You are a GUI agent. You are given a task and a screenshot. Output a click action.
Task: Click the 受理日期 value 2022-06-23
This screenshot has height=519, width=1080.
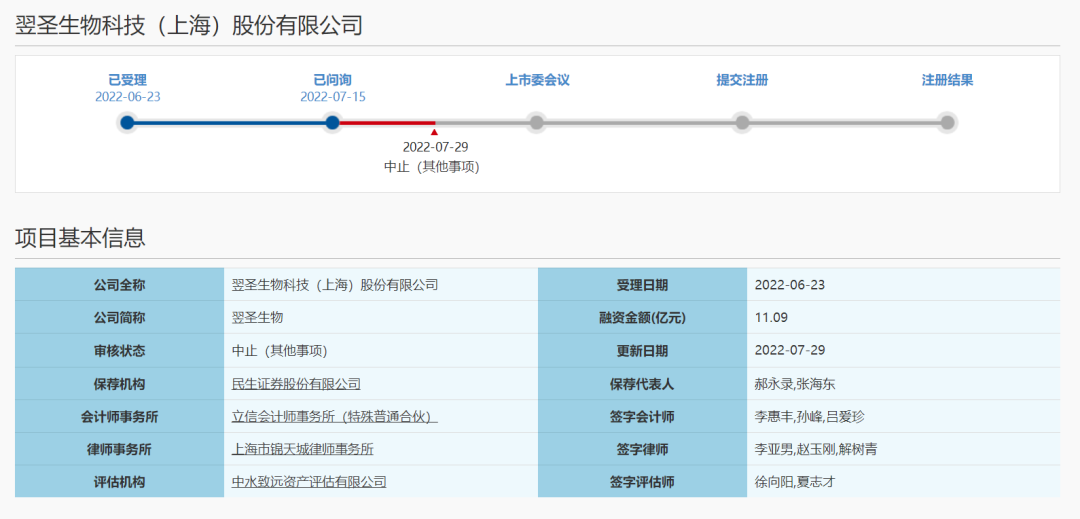[790, 285]
